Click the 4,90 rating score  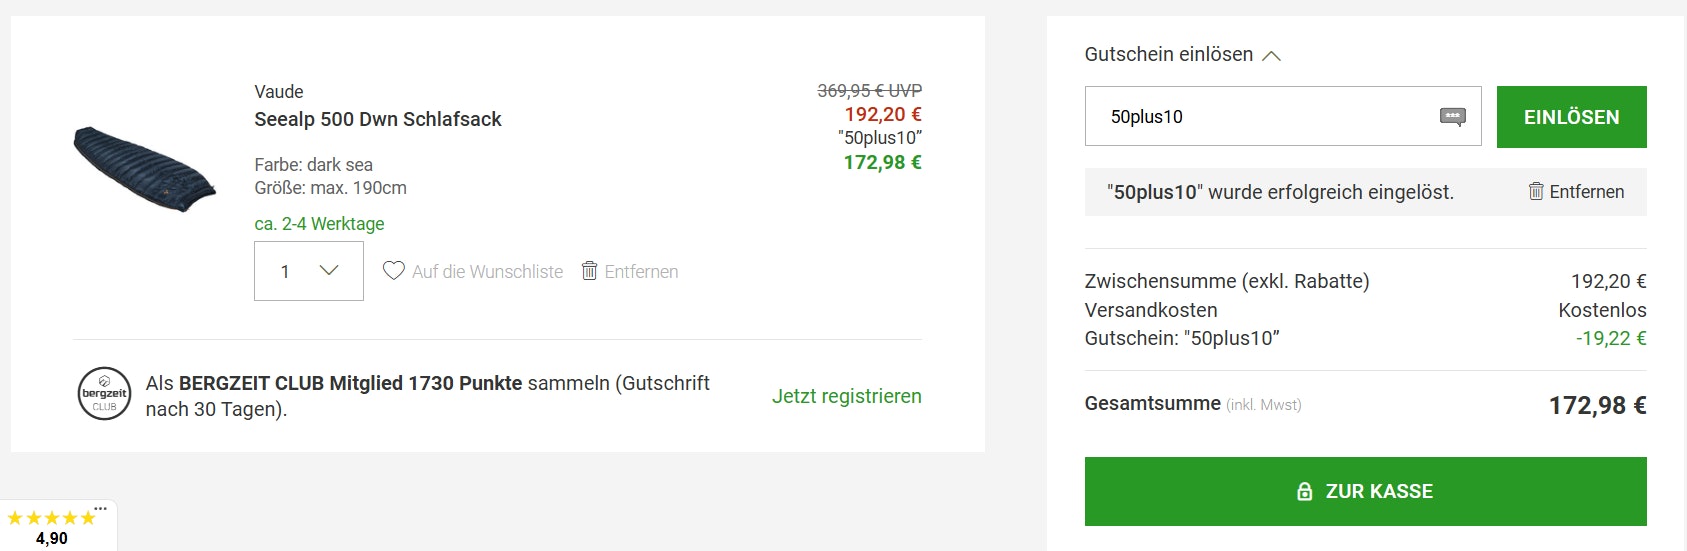click(x=52, y=538)
